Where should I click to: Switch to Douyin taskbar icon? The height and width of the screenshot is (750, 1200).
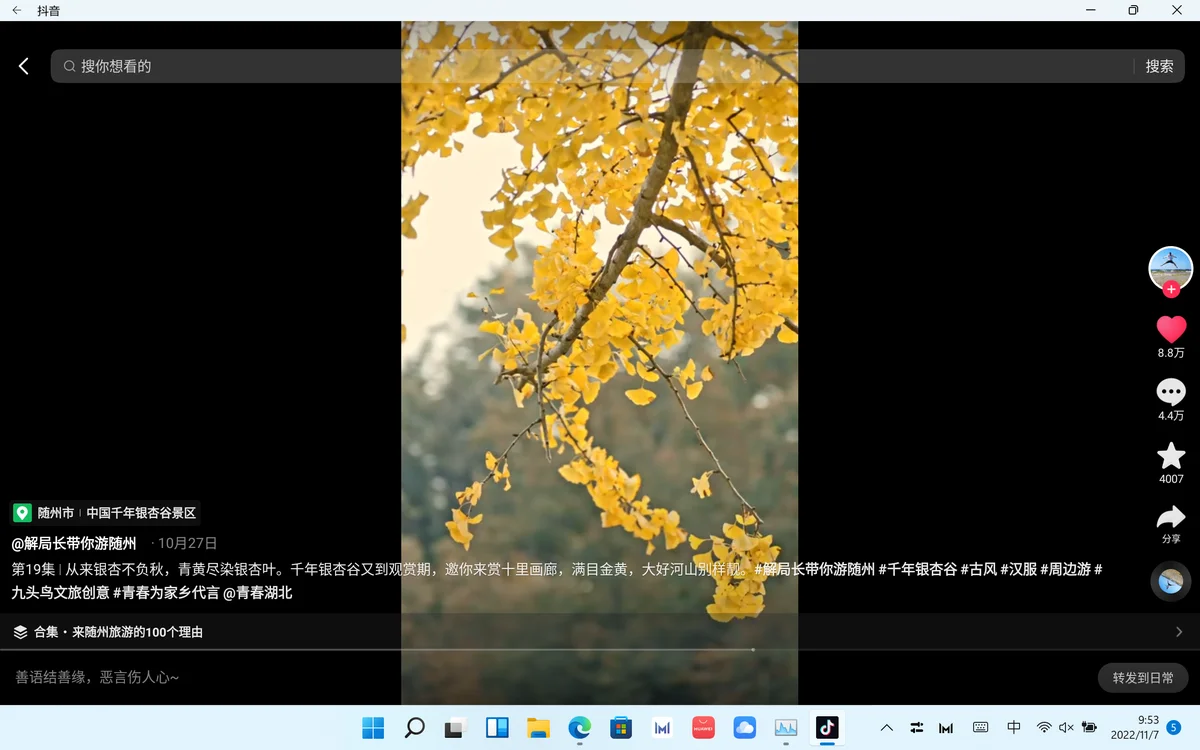827,728
